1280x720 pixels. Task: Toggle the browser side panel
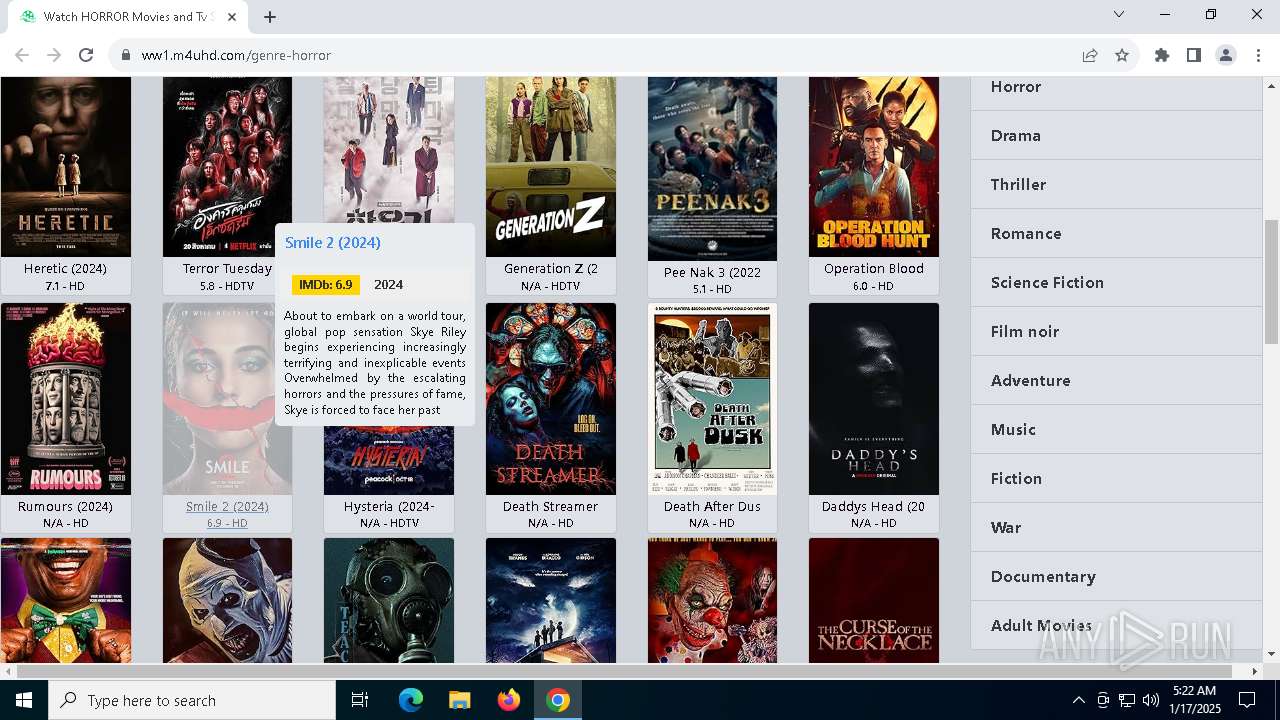1194,55
